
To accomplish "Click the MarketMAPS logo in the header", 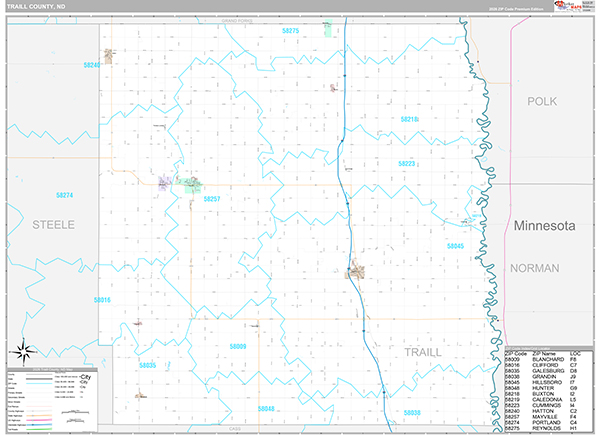I will (x=568, y=6).
